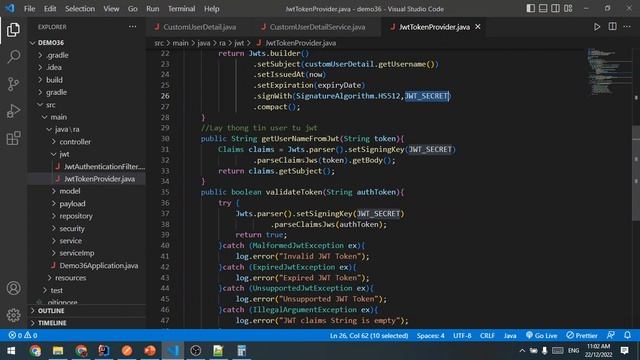Collapse the DEMO36 root folder
This screenshot has height=360, width=640.
tap(51, 42)
